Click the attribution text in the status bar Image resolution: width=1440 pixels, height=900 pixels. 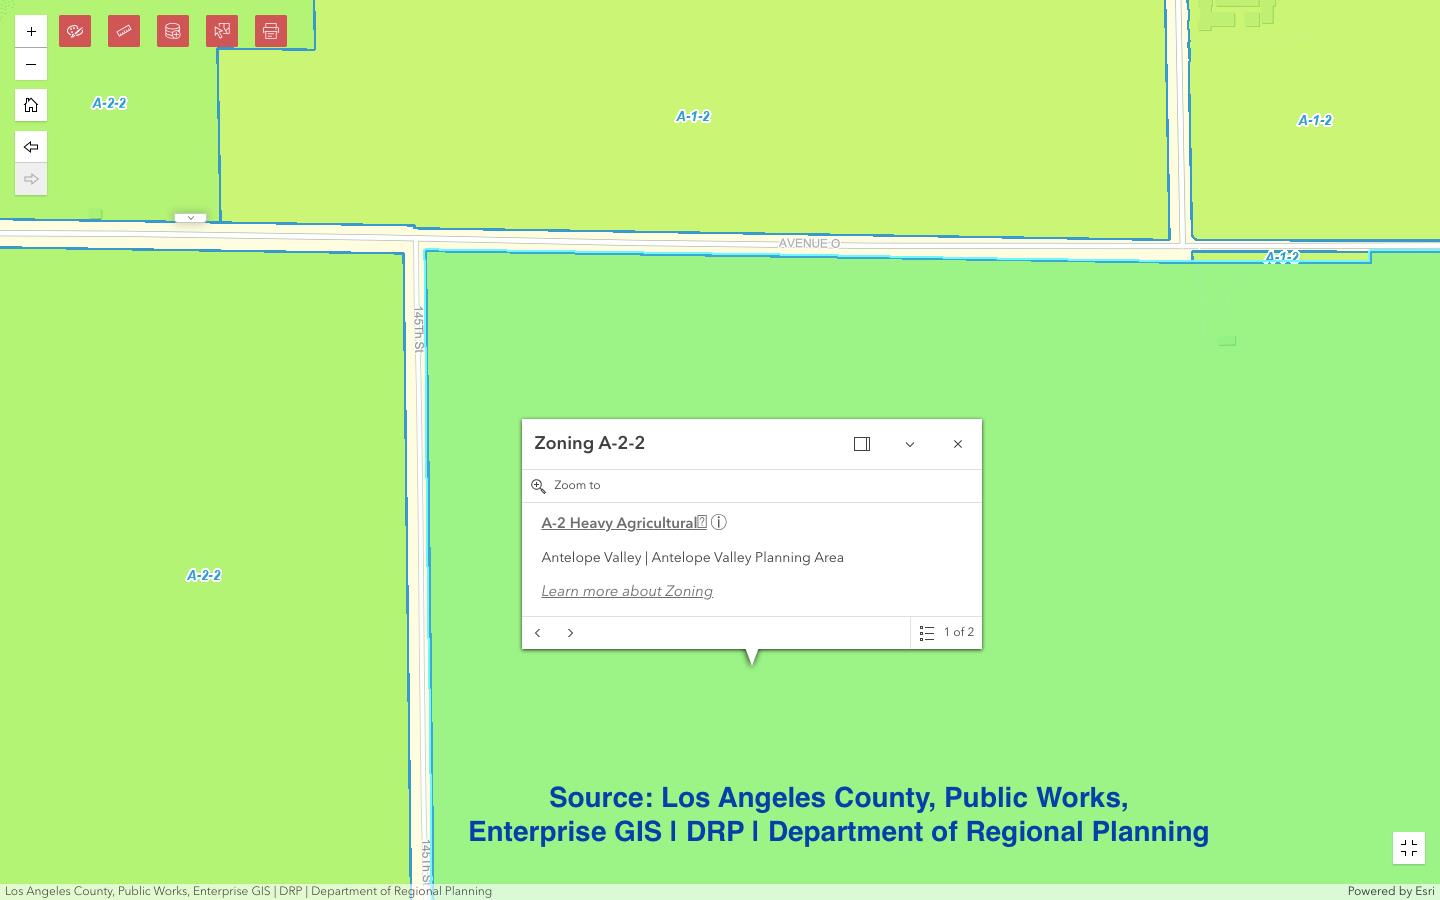pos(250,891)
